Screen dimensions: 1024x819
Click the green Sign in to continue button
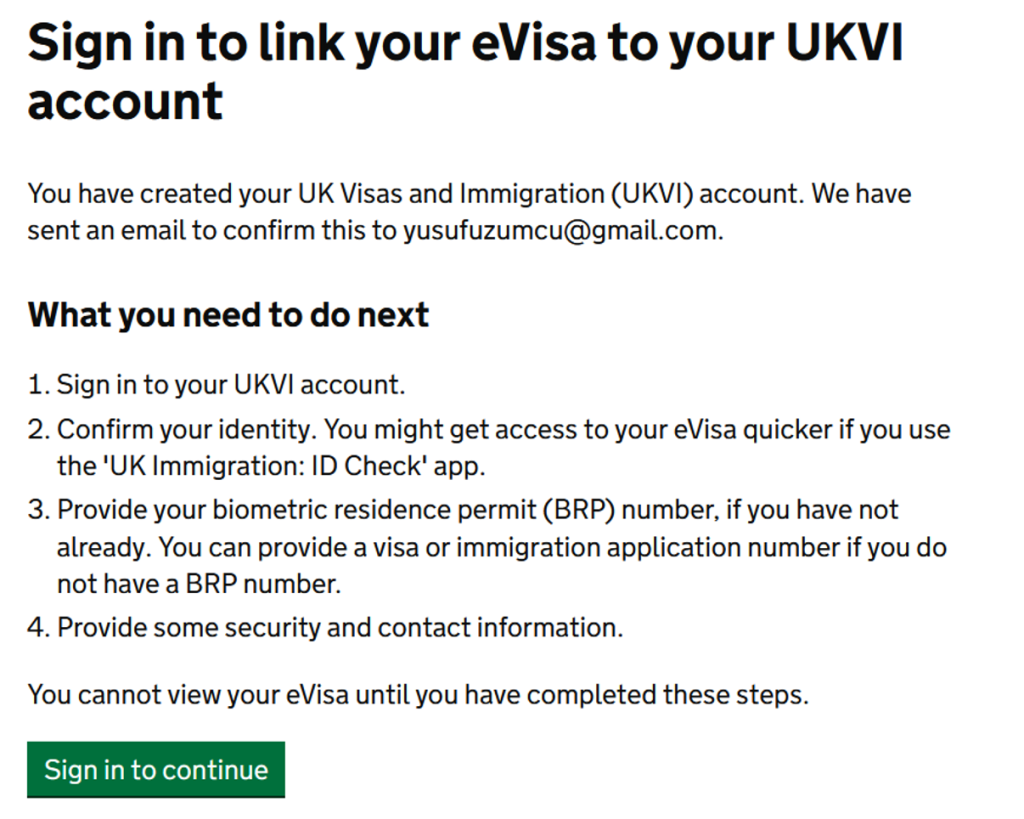(x=156, y=770)
